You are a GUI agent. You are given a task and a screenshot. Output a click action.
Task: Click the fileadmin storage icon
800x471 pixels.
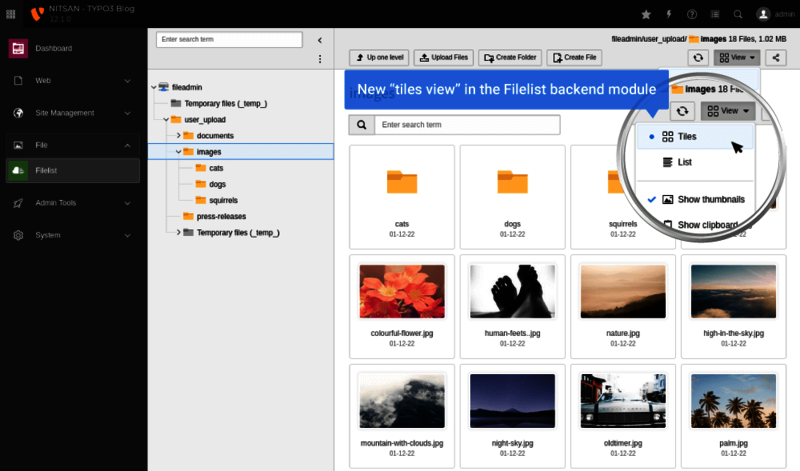coord(163,87)
